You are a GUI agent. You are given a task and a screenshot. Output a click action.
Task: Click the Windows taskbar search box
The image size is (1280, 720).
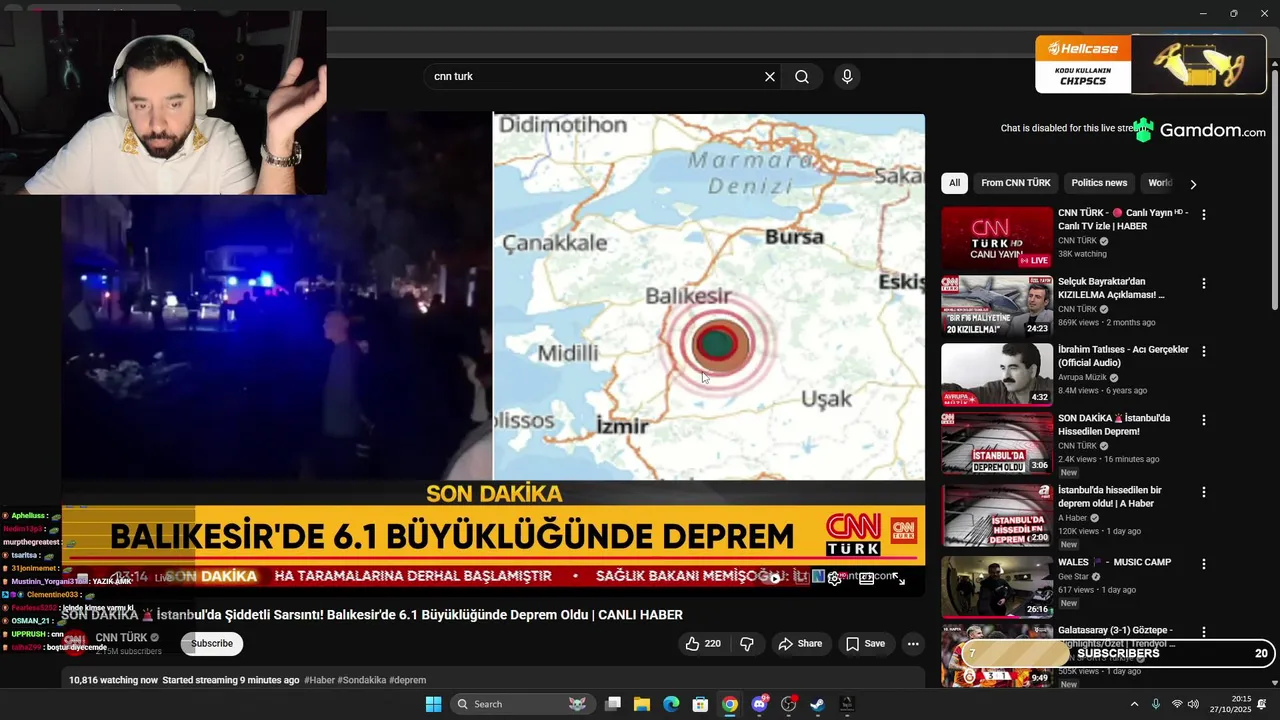point(522,704)
